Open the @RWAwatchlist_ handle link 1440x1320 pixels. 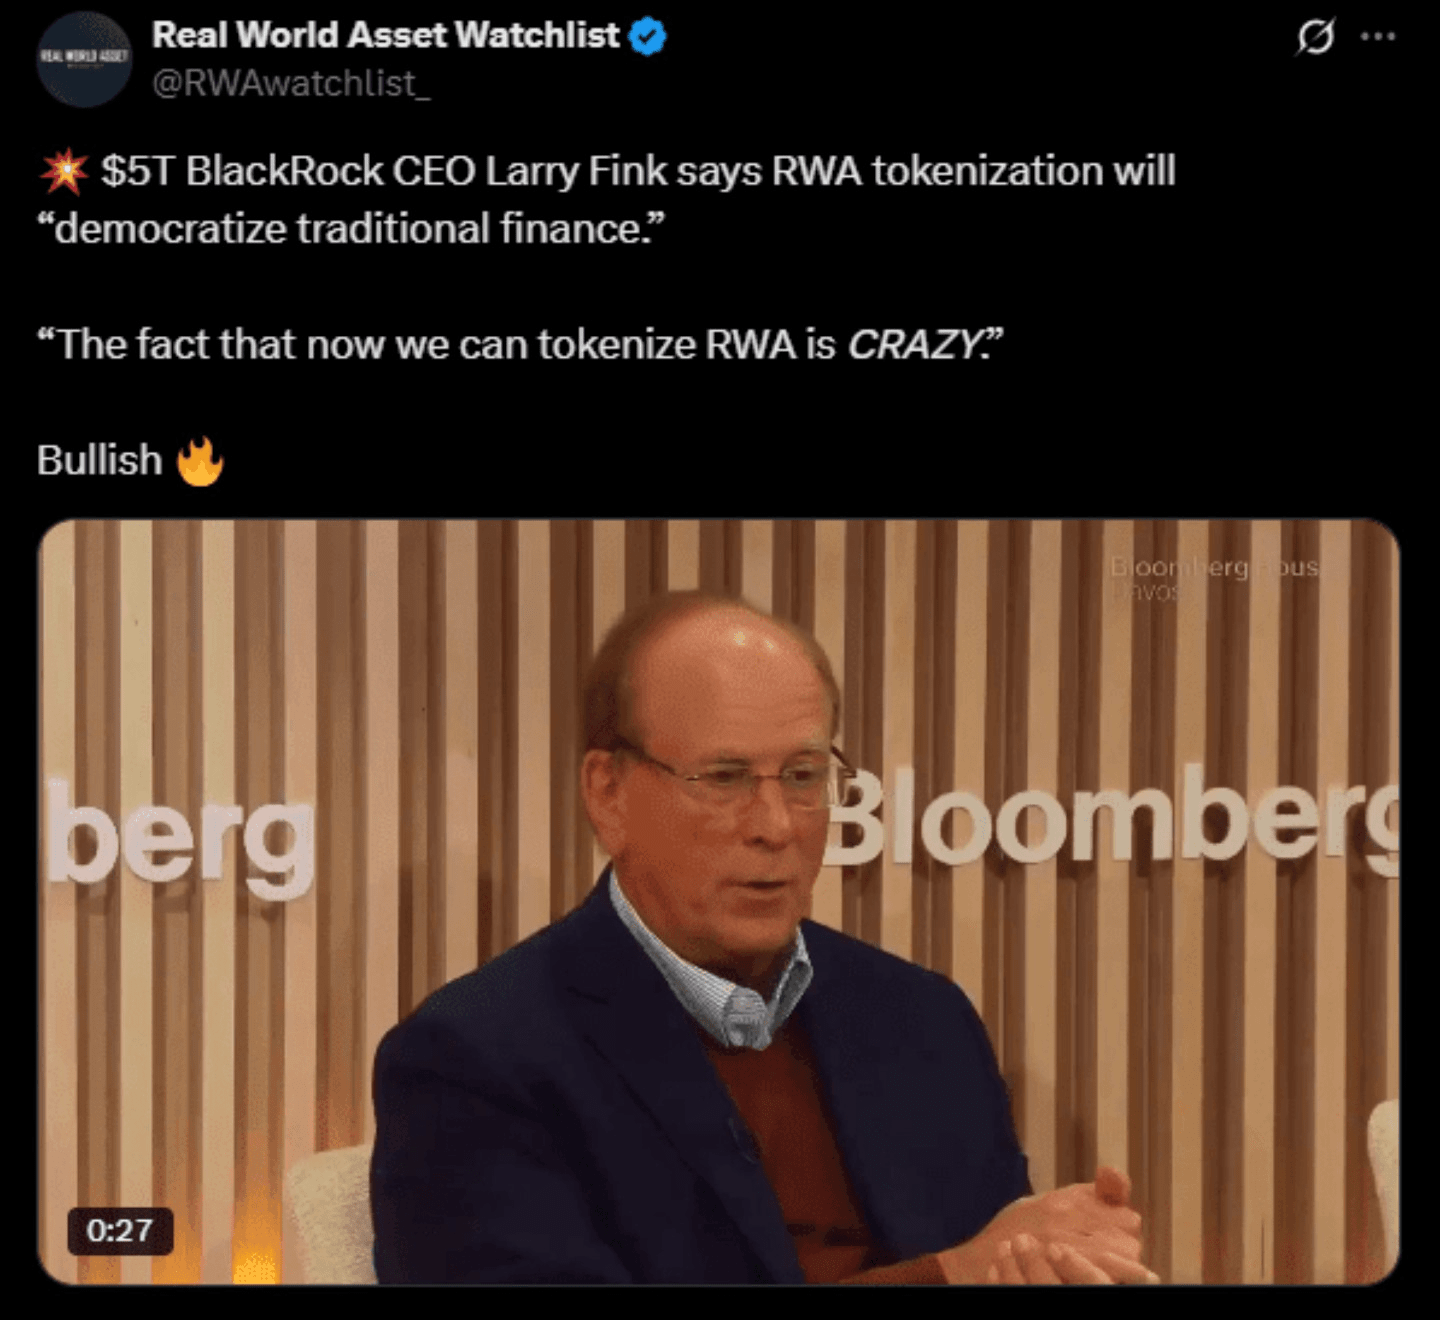pyautogui.click(x=291, y=83)
